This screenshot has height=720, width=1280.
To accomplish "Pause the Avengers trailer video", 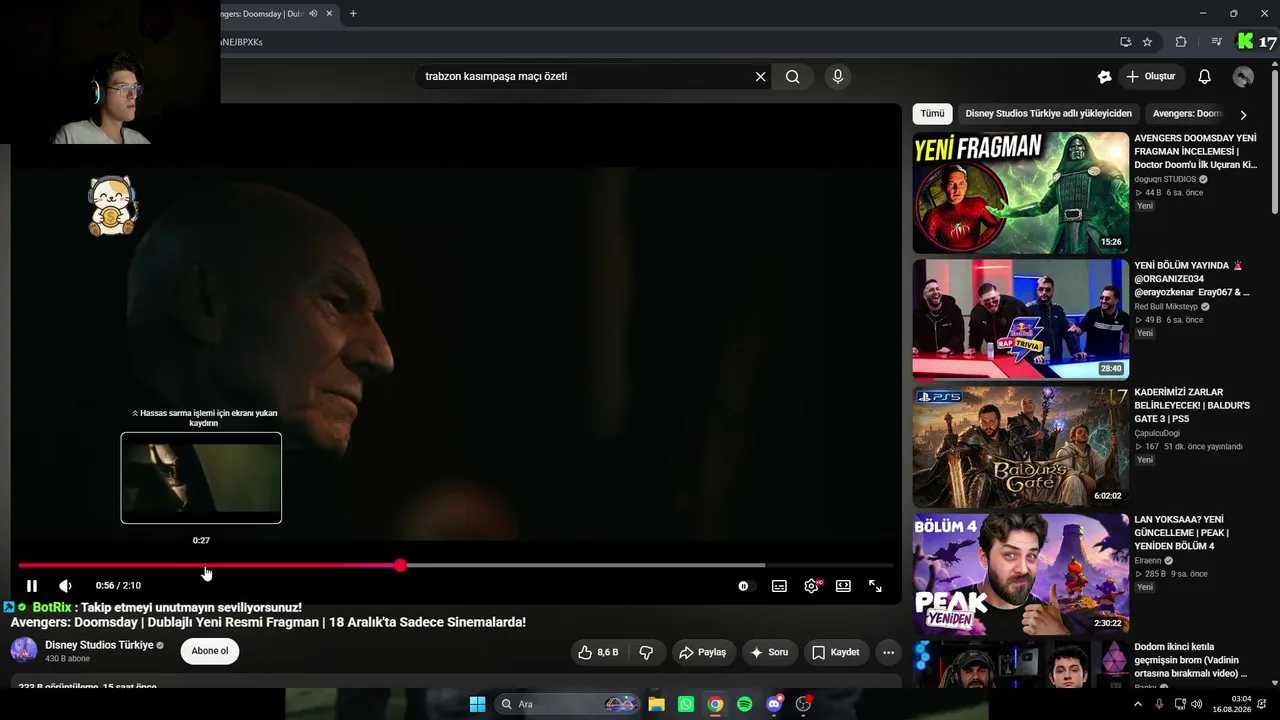I will point(32,586).
